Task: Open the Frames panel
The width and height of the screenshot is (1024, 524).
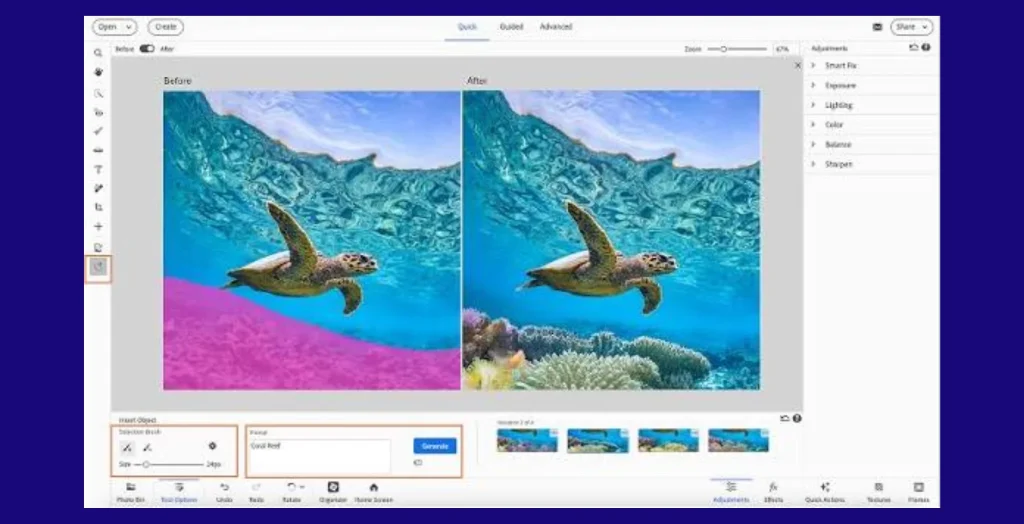Action: (x=919, y=492)
